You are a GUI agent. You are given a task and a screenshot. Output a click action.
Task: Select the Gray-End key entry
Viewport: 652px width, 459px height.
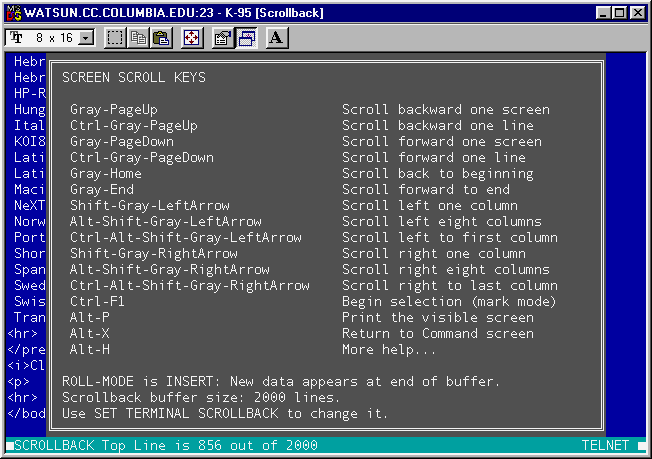pyautogui.click(x=101, y=190)
